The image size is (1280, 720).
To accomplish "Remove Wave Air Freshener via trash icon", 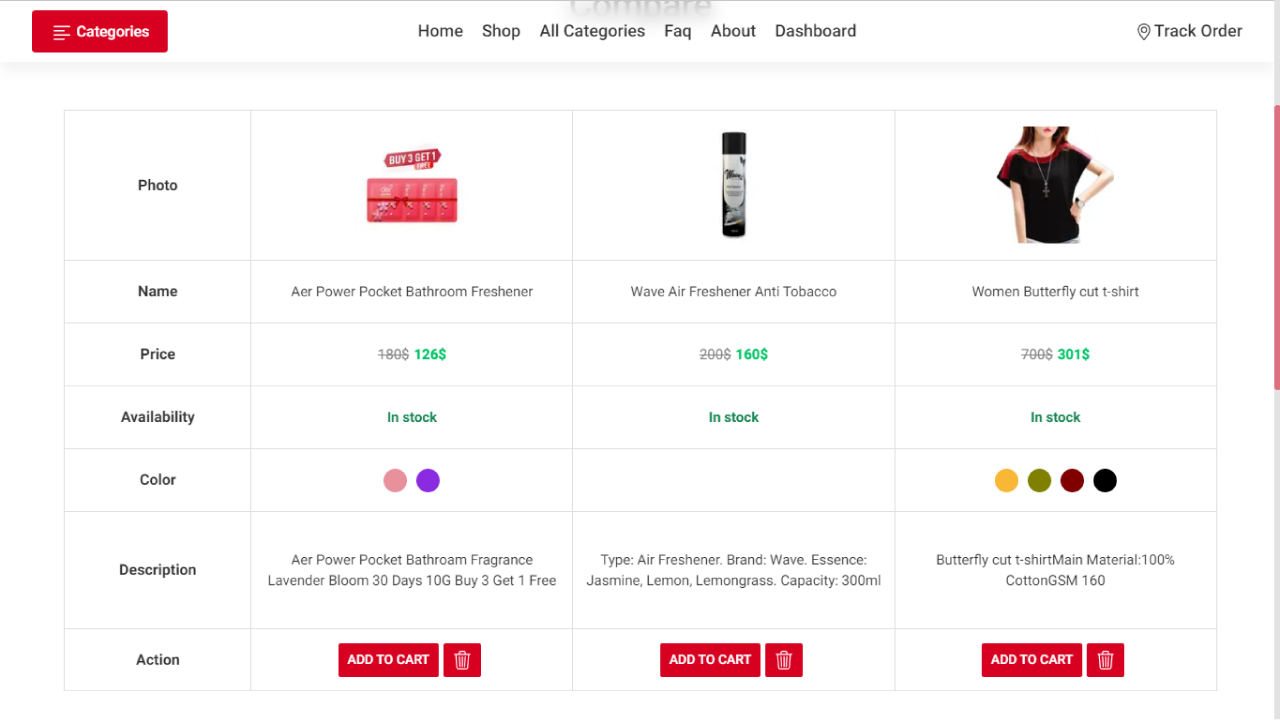I will point(784,660).
